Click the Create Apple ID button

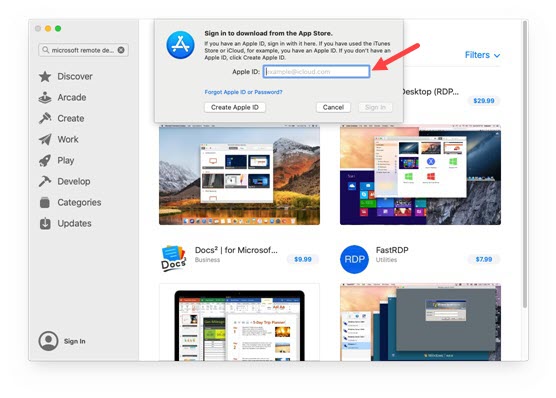click(x=235, y=107)
